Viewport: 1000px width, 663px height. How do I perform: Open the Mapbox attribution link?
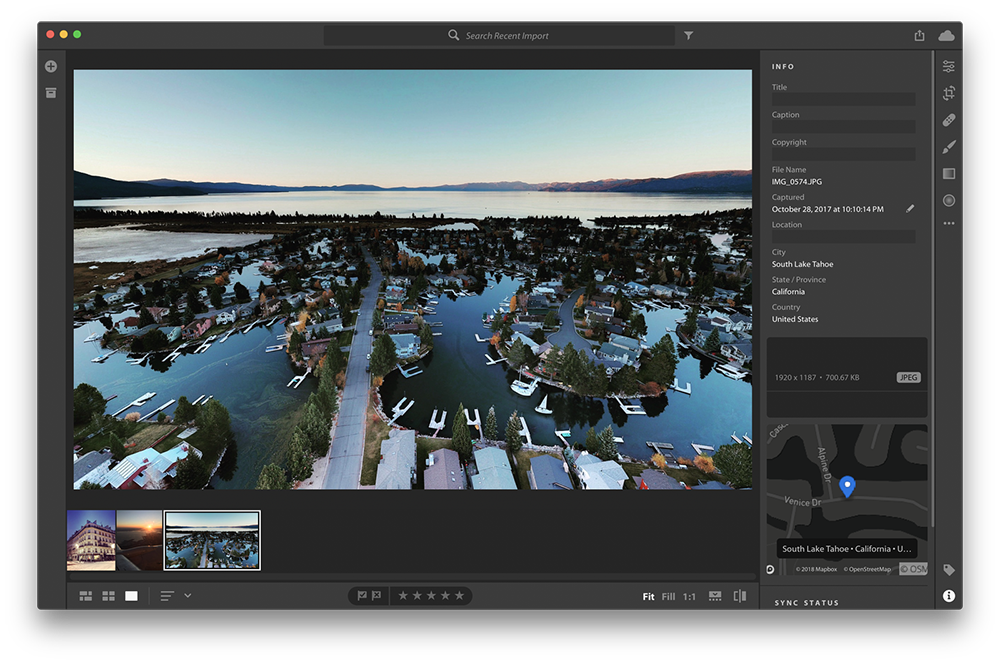tap(816, 569)
